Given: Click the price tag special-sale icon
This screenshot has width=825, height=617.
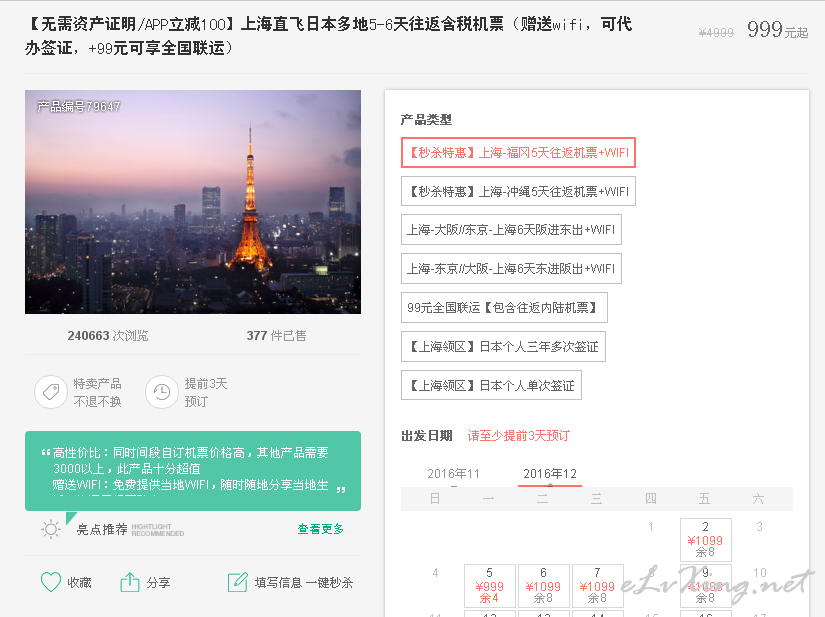Looking at the screenshot, I should point(51,392).
